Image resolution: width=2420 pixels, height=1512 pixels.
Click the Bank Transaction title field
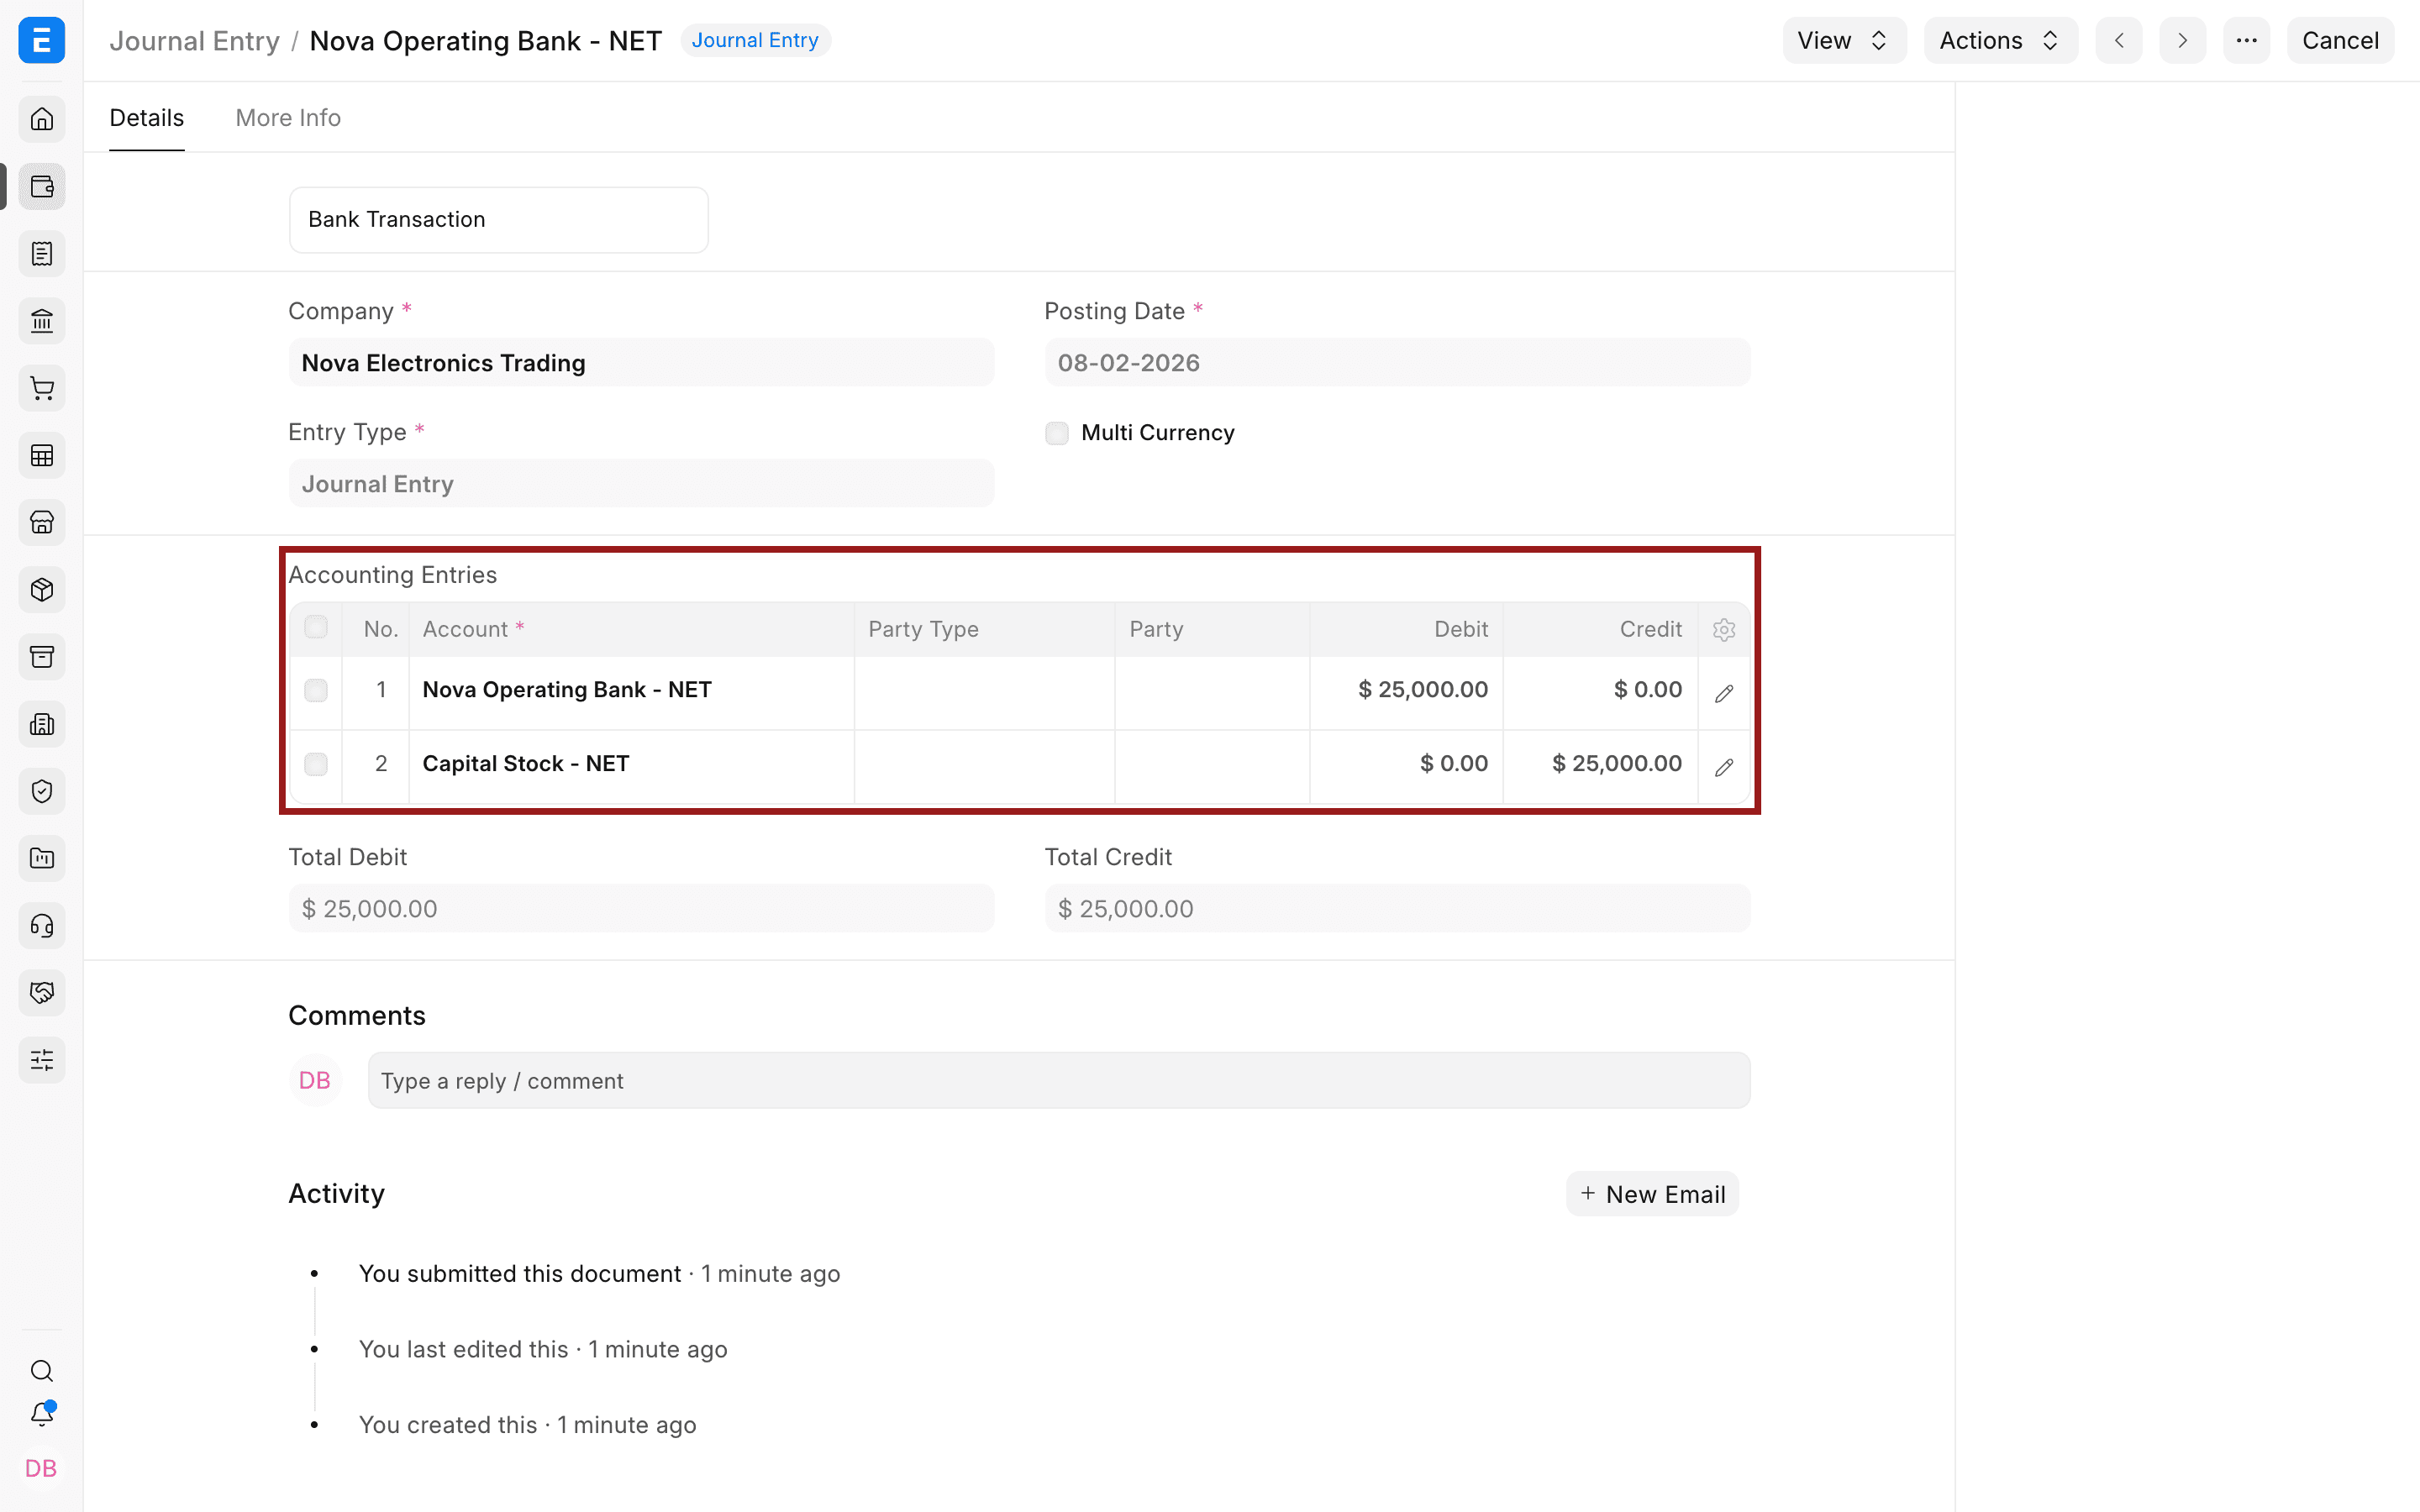(499, 219)
